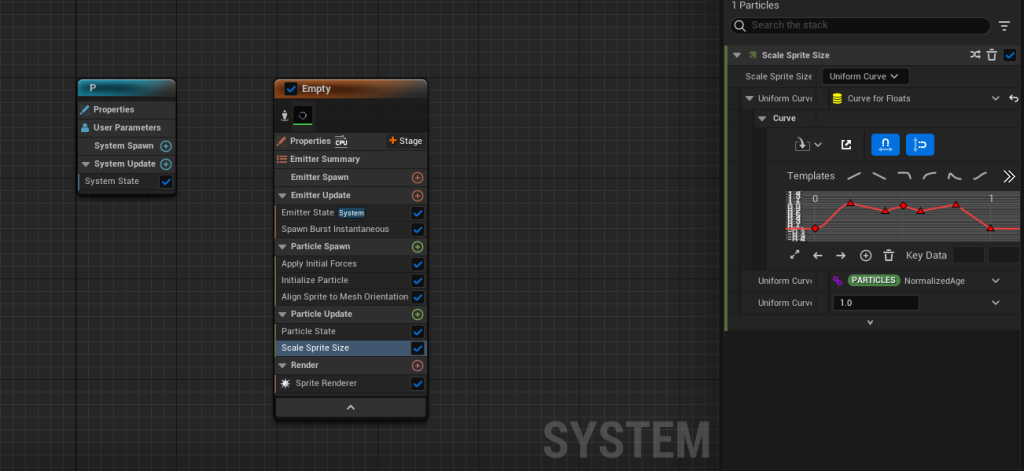Open curve in external curve editor
Screen dimensions: 1024x471
(x=846, y=145)
